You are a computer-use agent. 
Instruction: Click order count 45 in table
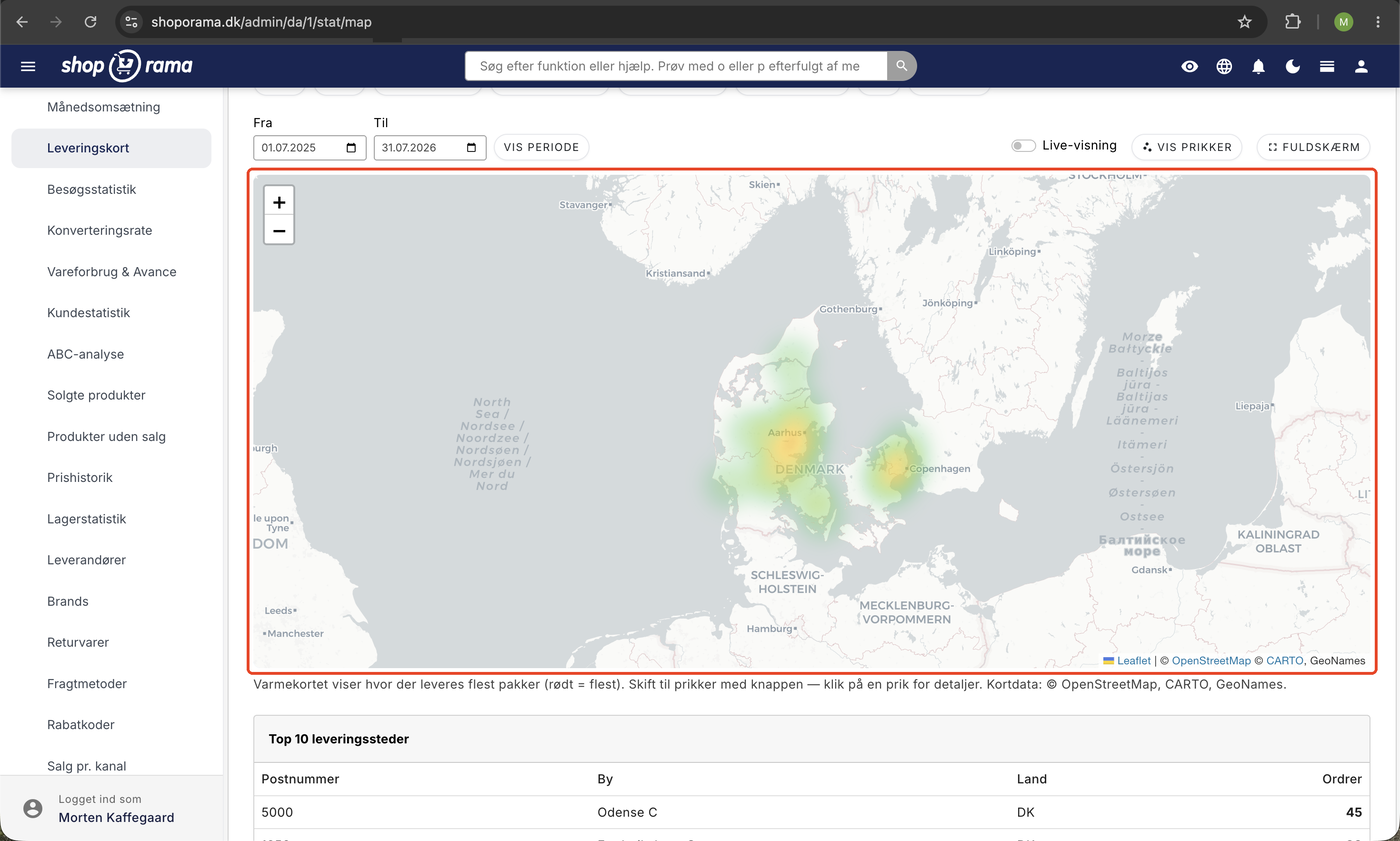tap(1353, 812)
